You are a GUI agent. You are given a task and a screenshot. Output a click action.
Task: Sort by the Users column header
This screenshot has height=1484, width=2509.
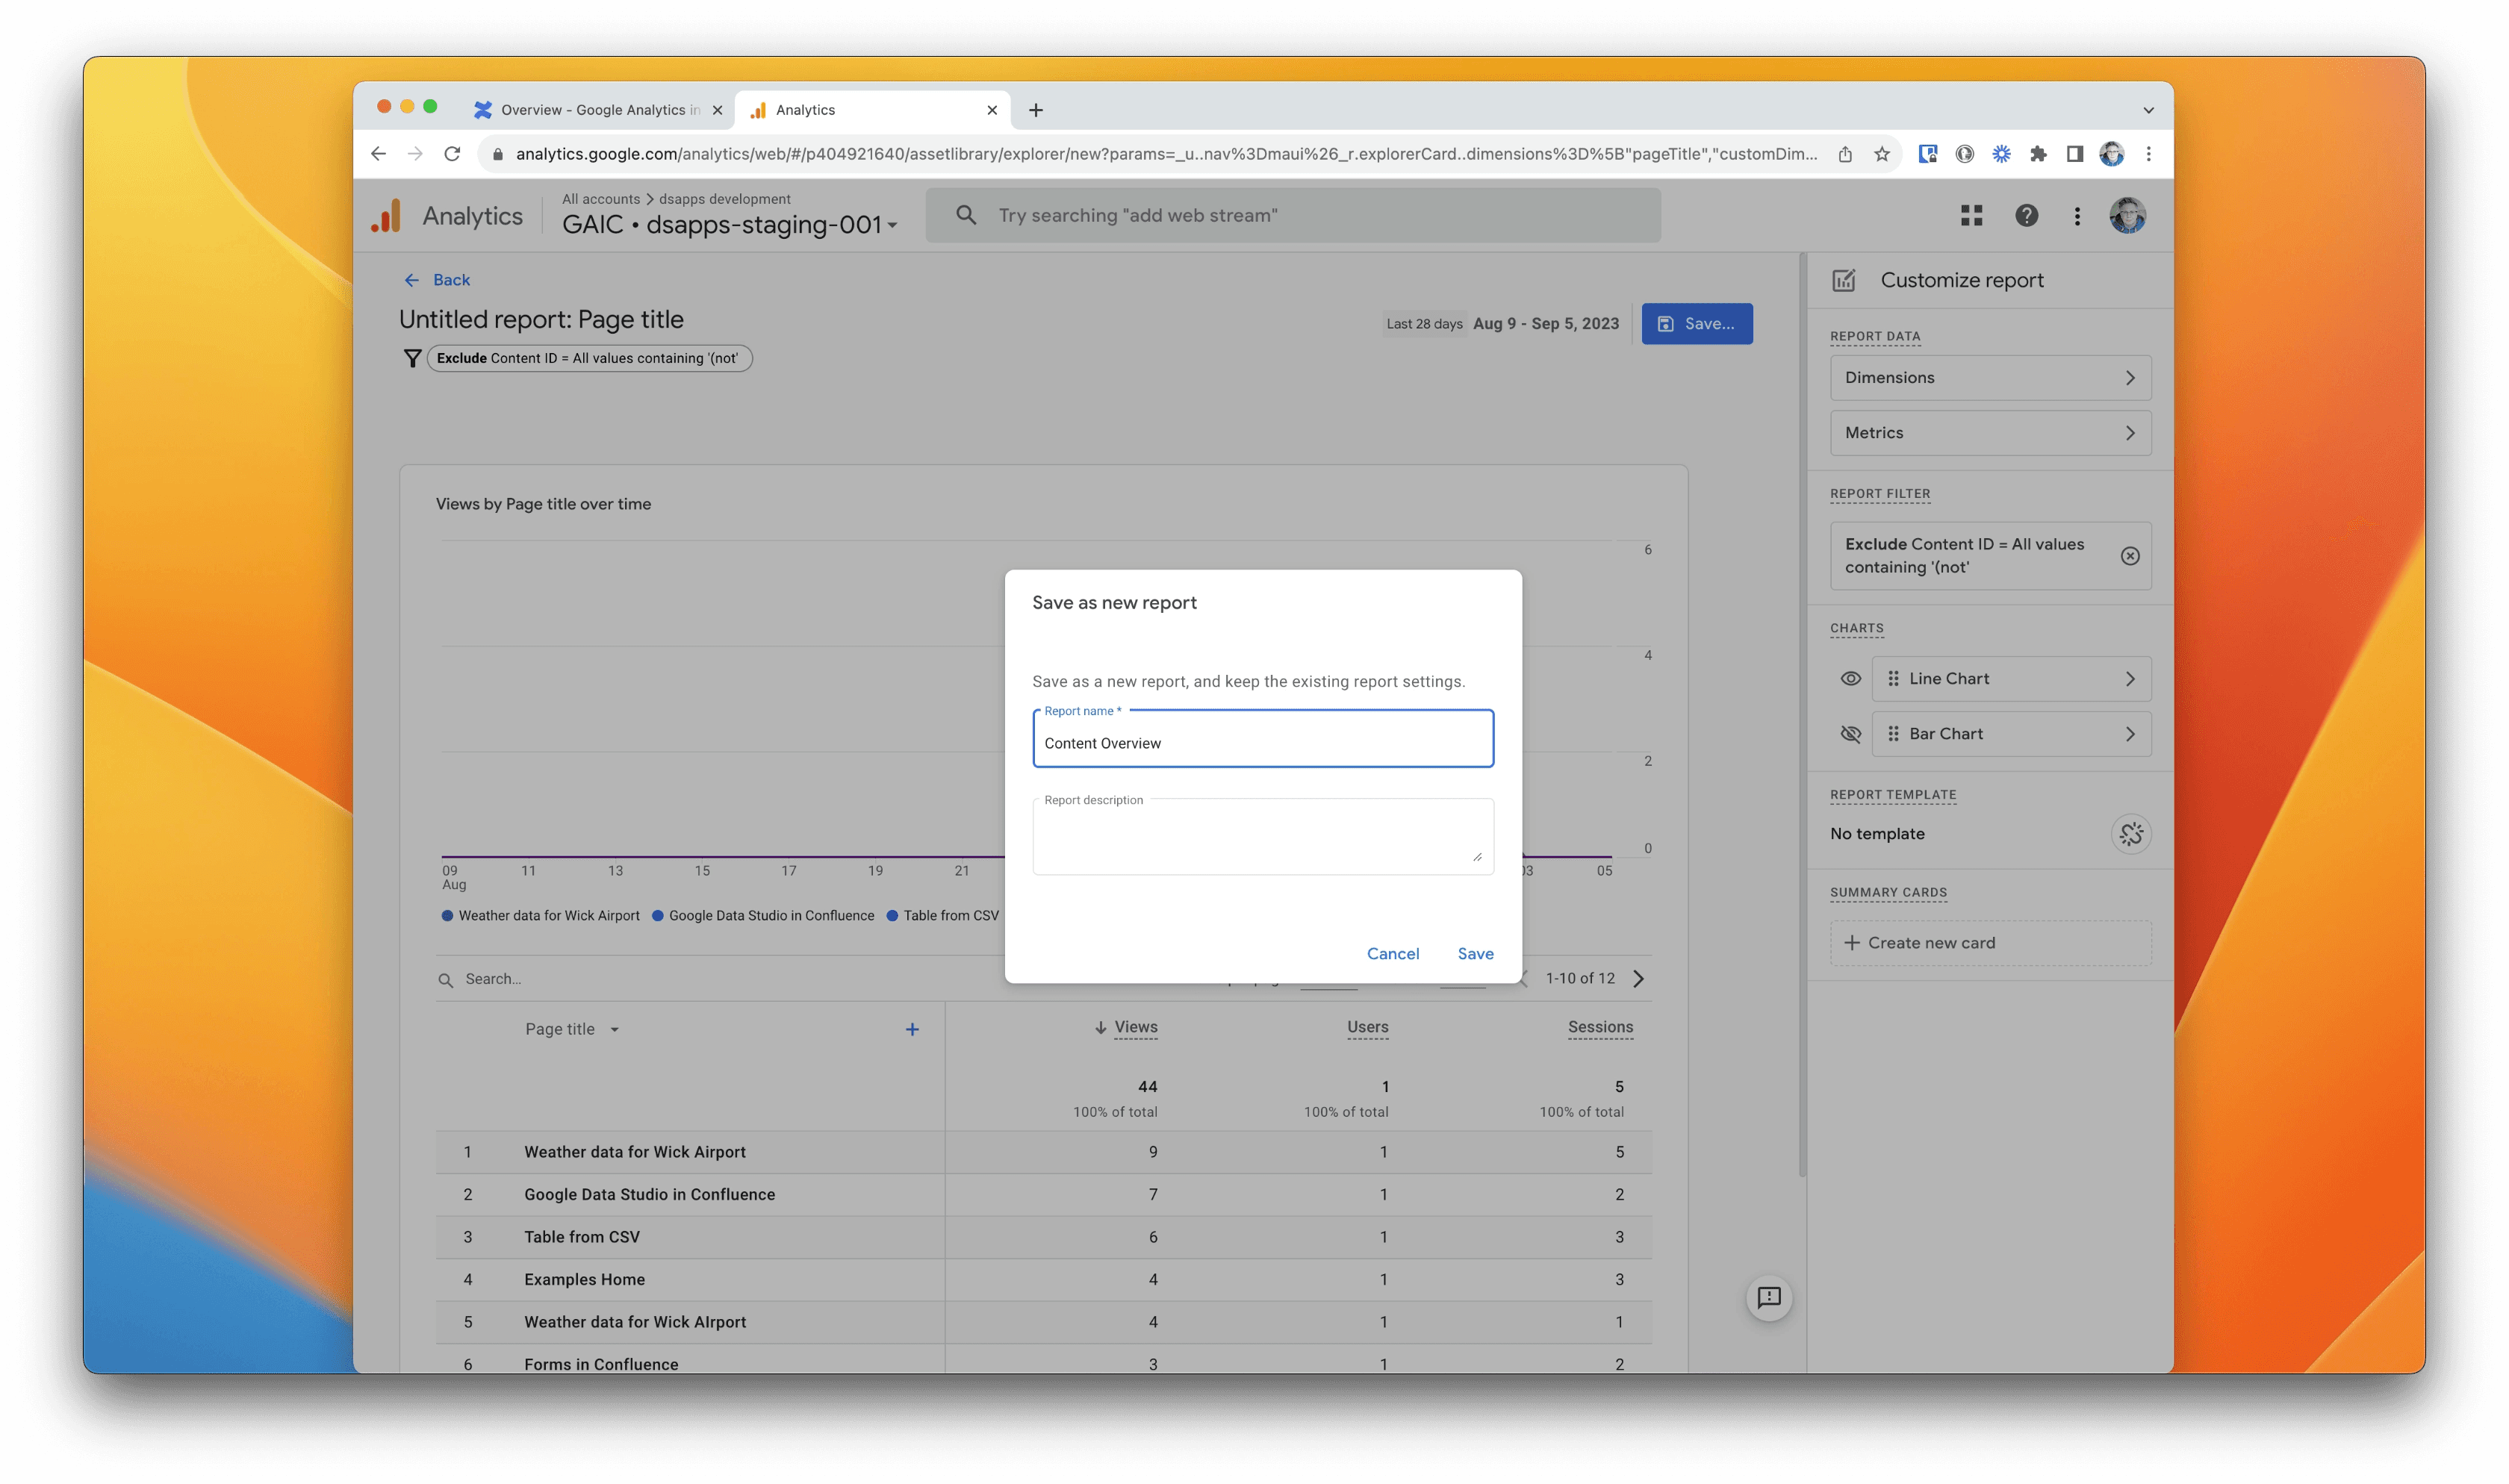tap(1367, 1027)
